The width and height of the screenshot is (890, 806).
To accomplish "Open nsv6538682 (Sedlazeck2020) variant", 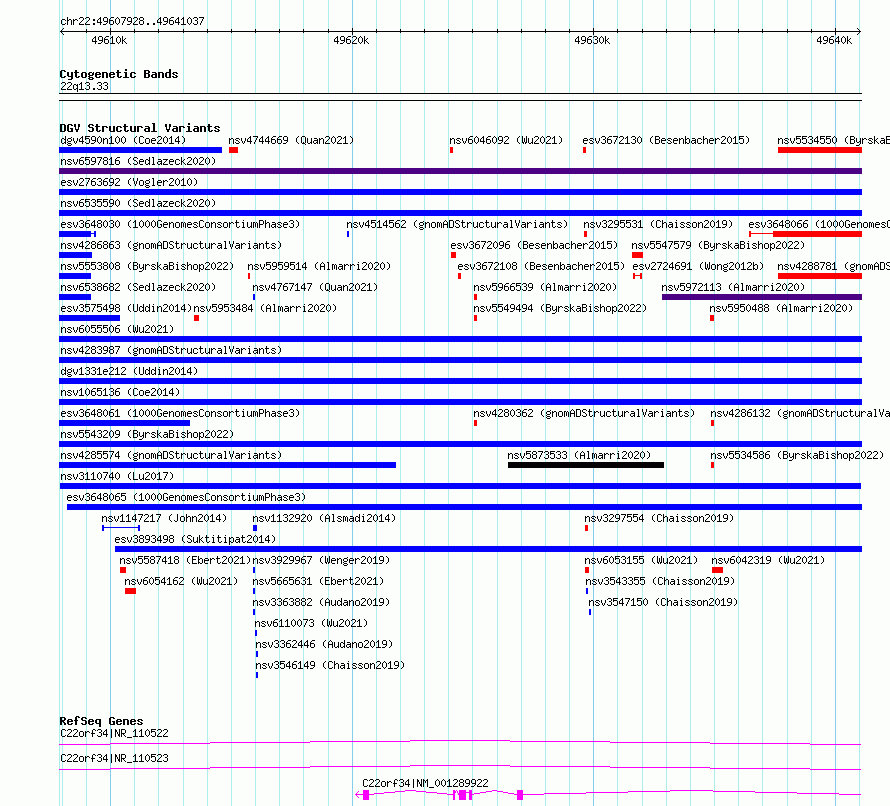I will [x=138, y=287].
